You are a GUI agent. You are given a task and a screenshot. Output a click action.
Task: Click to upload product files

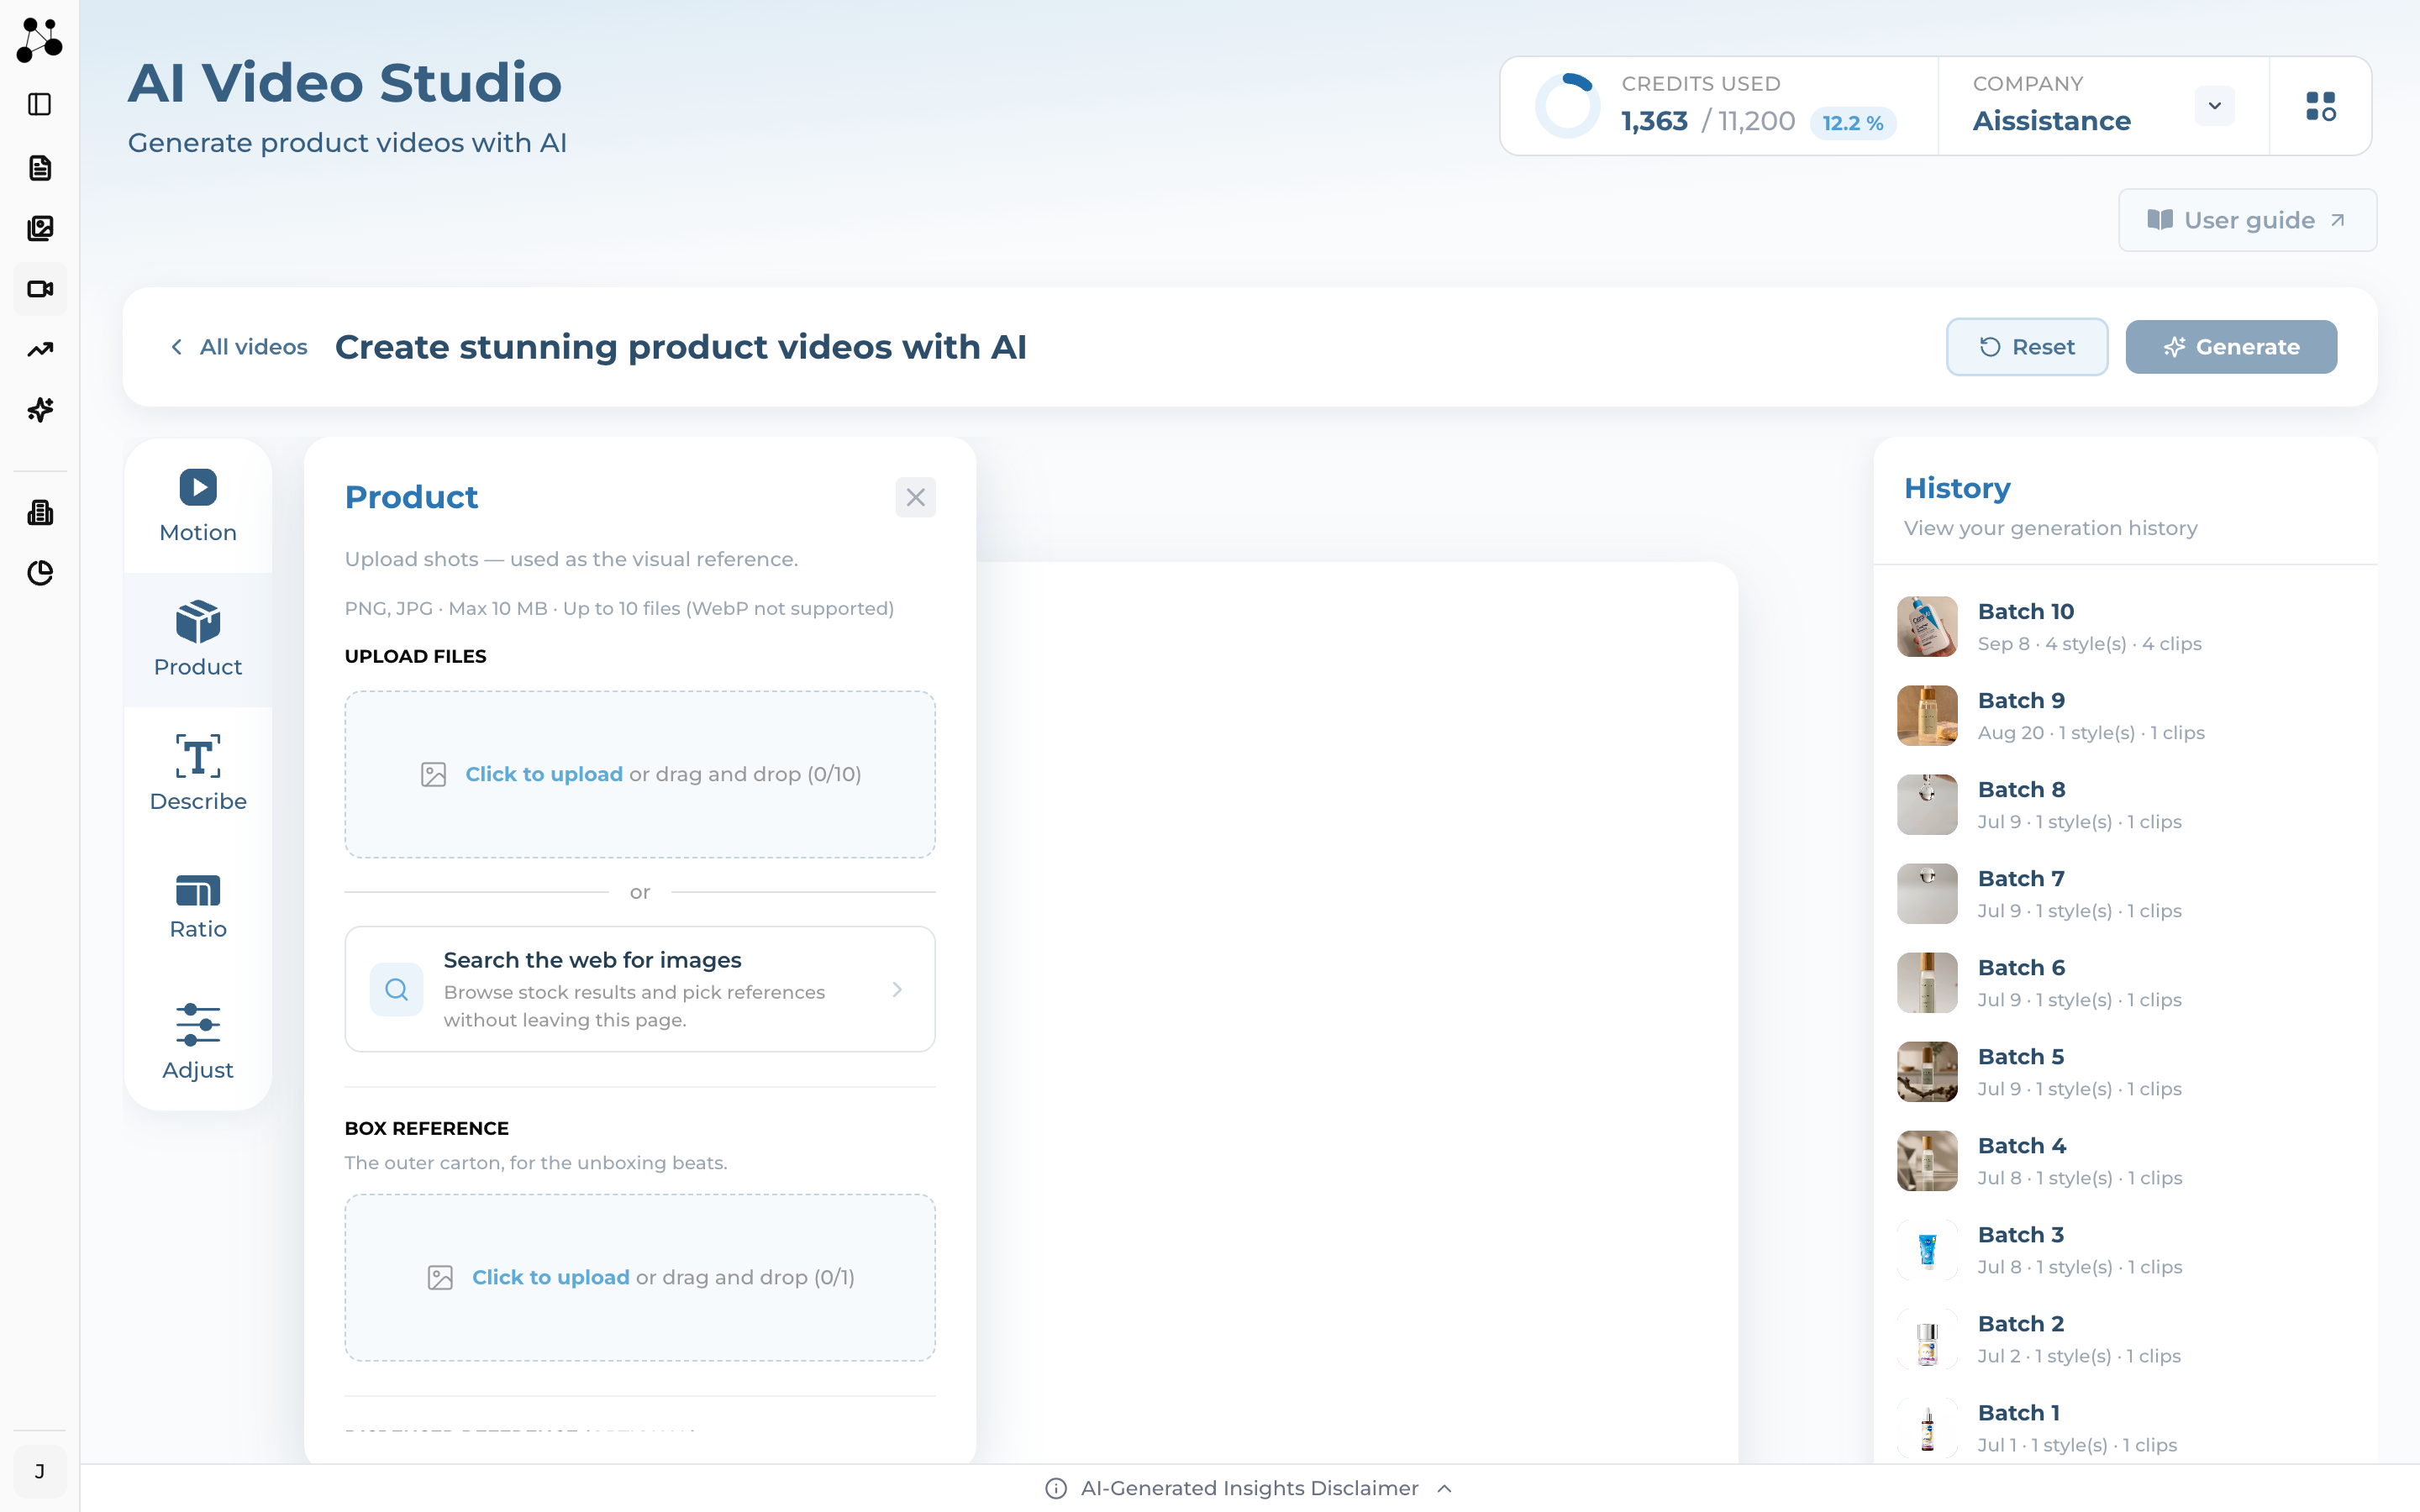[x=640, y=774]
